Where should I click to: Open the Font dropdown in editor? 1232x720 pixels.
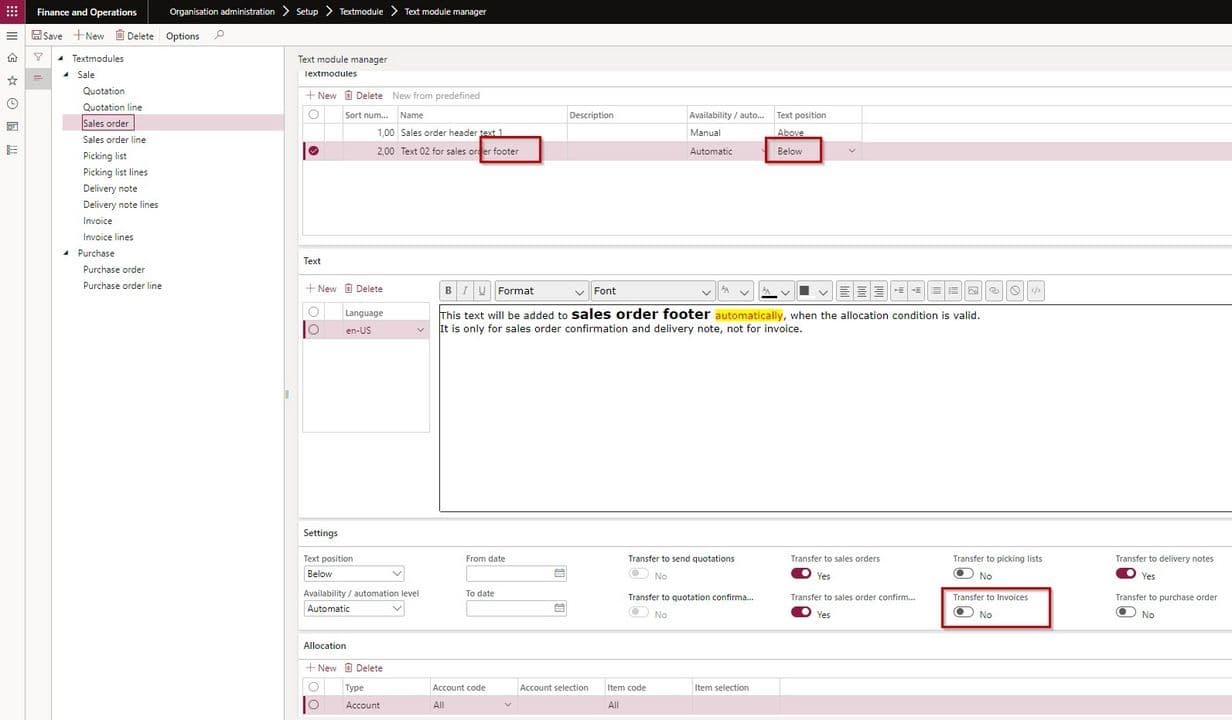(653, 291)
